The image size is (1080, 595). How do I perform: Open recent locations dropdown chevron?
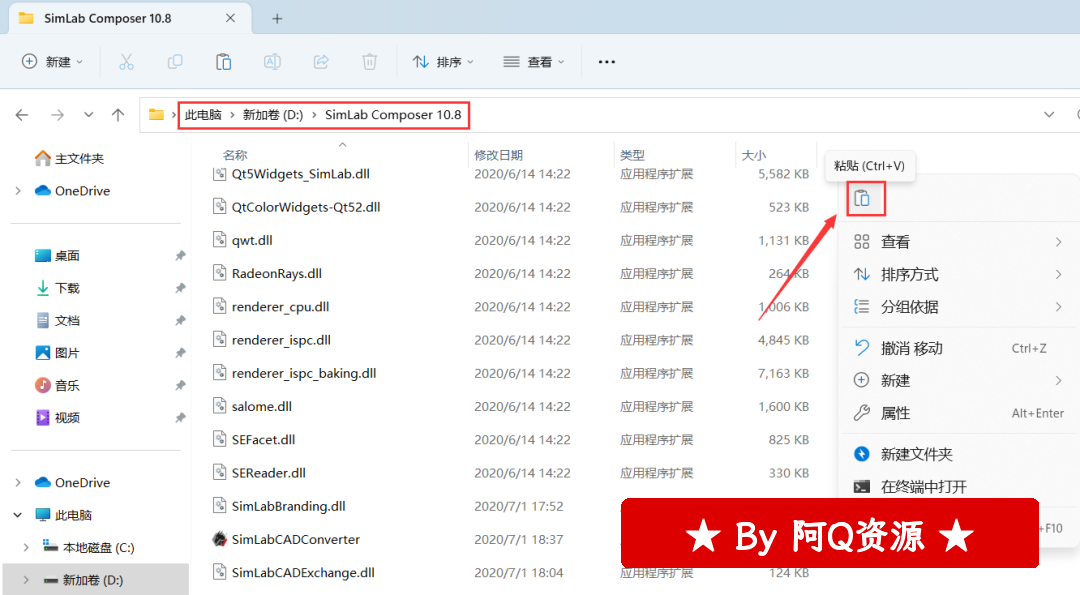pyautogui.click(x=89, y=115)
